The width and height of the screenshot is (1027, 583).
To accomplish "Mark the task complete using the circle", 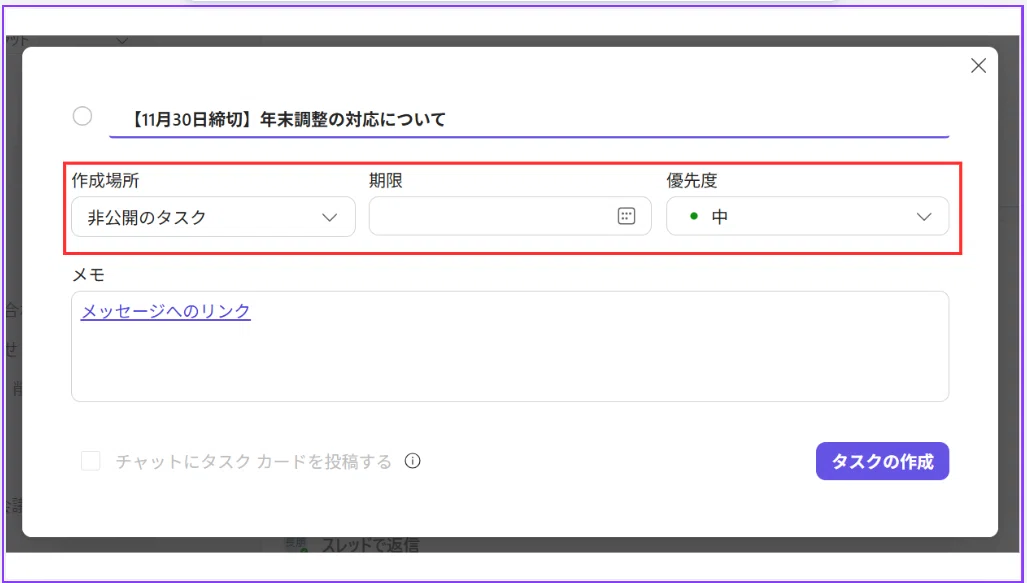I will [83, 117].
